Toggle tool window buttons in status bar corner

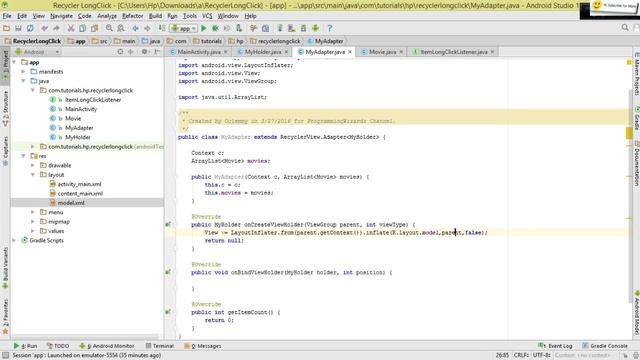pyautogui.click(x=5, y=356)
